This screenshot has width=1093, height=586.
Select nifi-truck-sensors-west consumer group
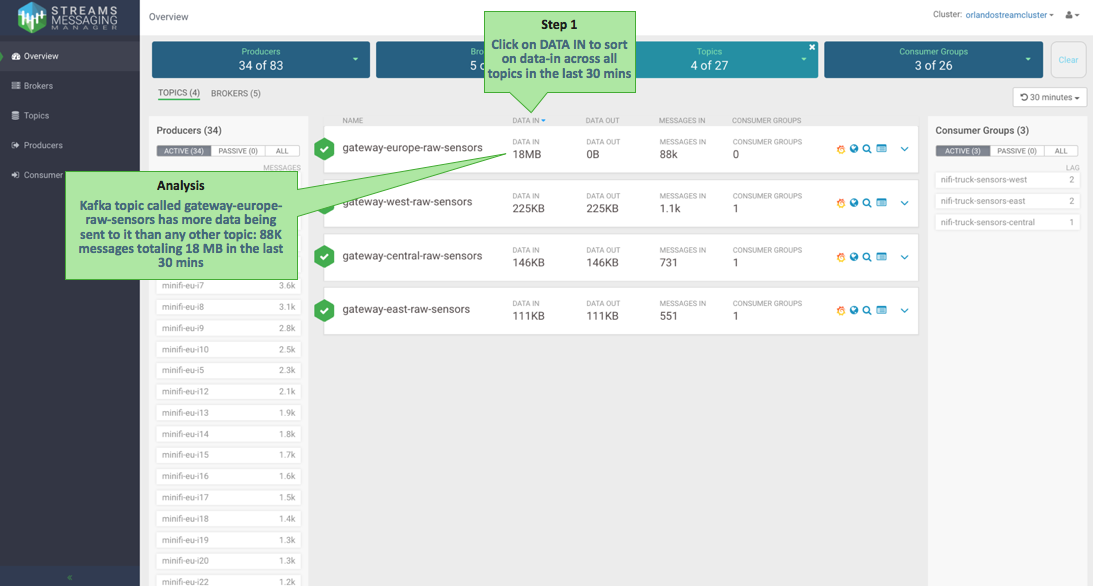click(1006, 180)
